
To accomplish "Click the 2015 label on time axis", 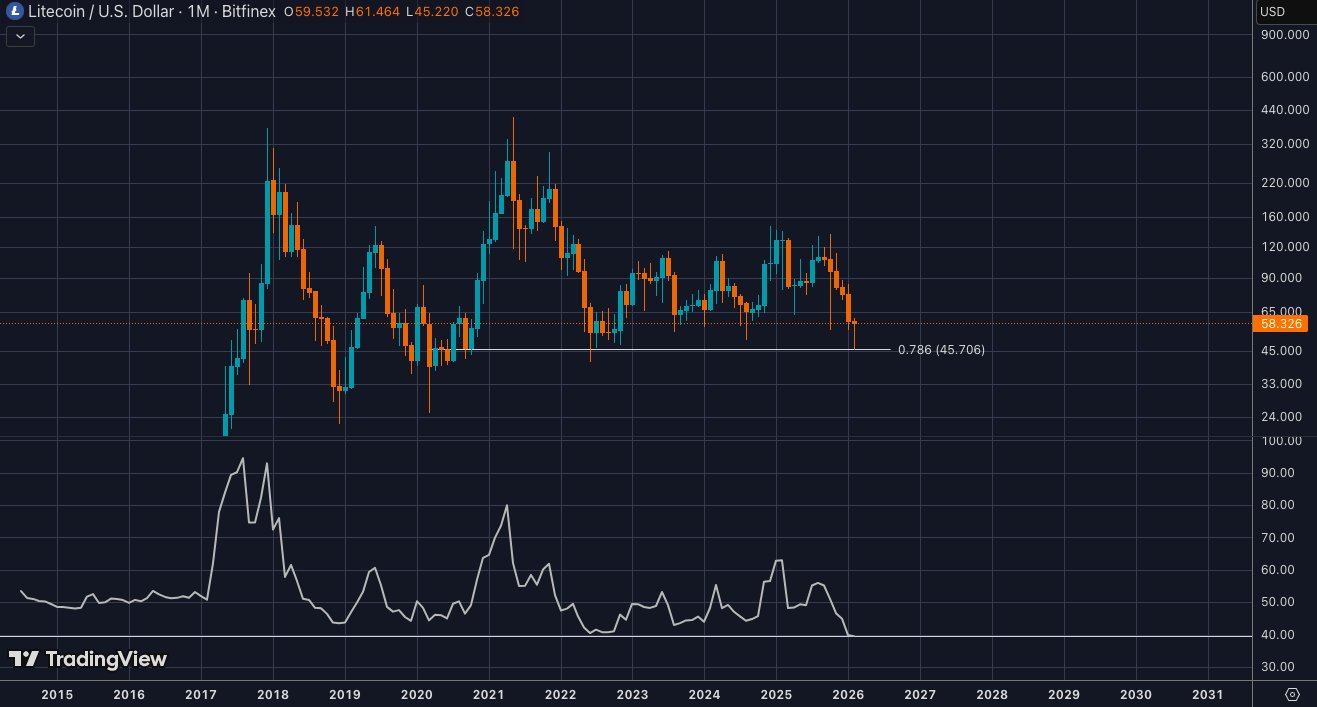I will (57, 694).
